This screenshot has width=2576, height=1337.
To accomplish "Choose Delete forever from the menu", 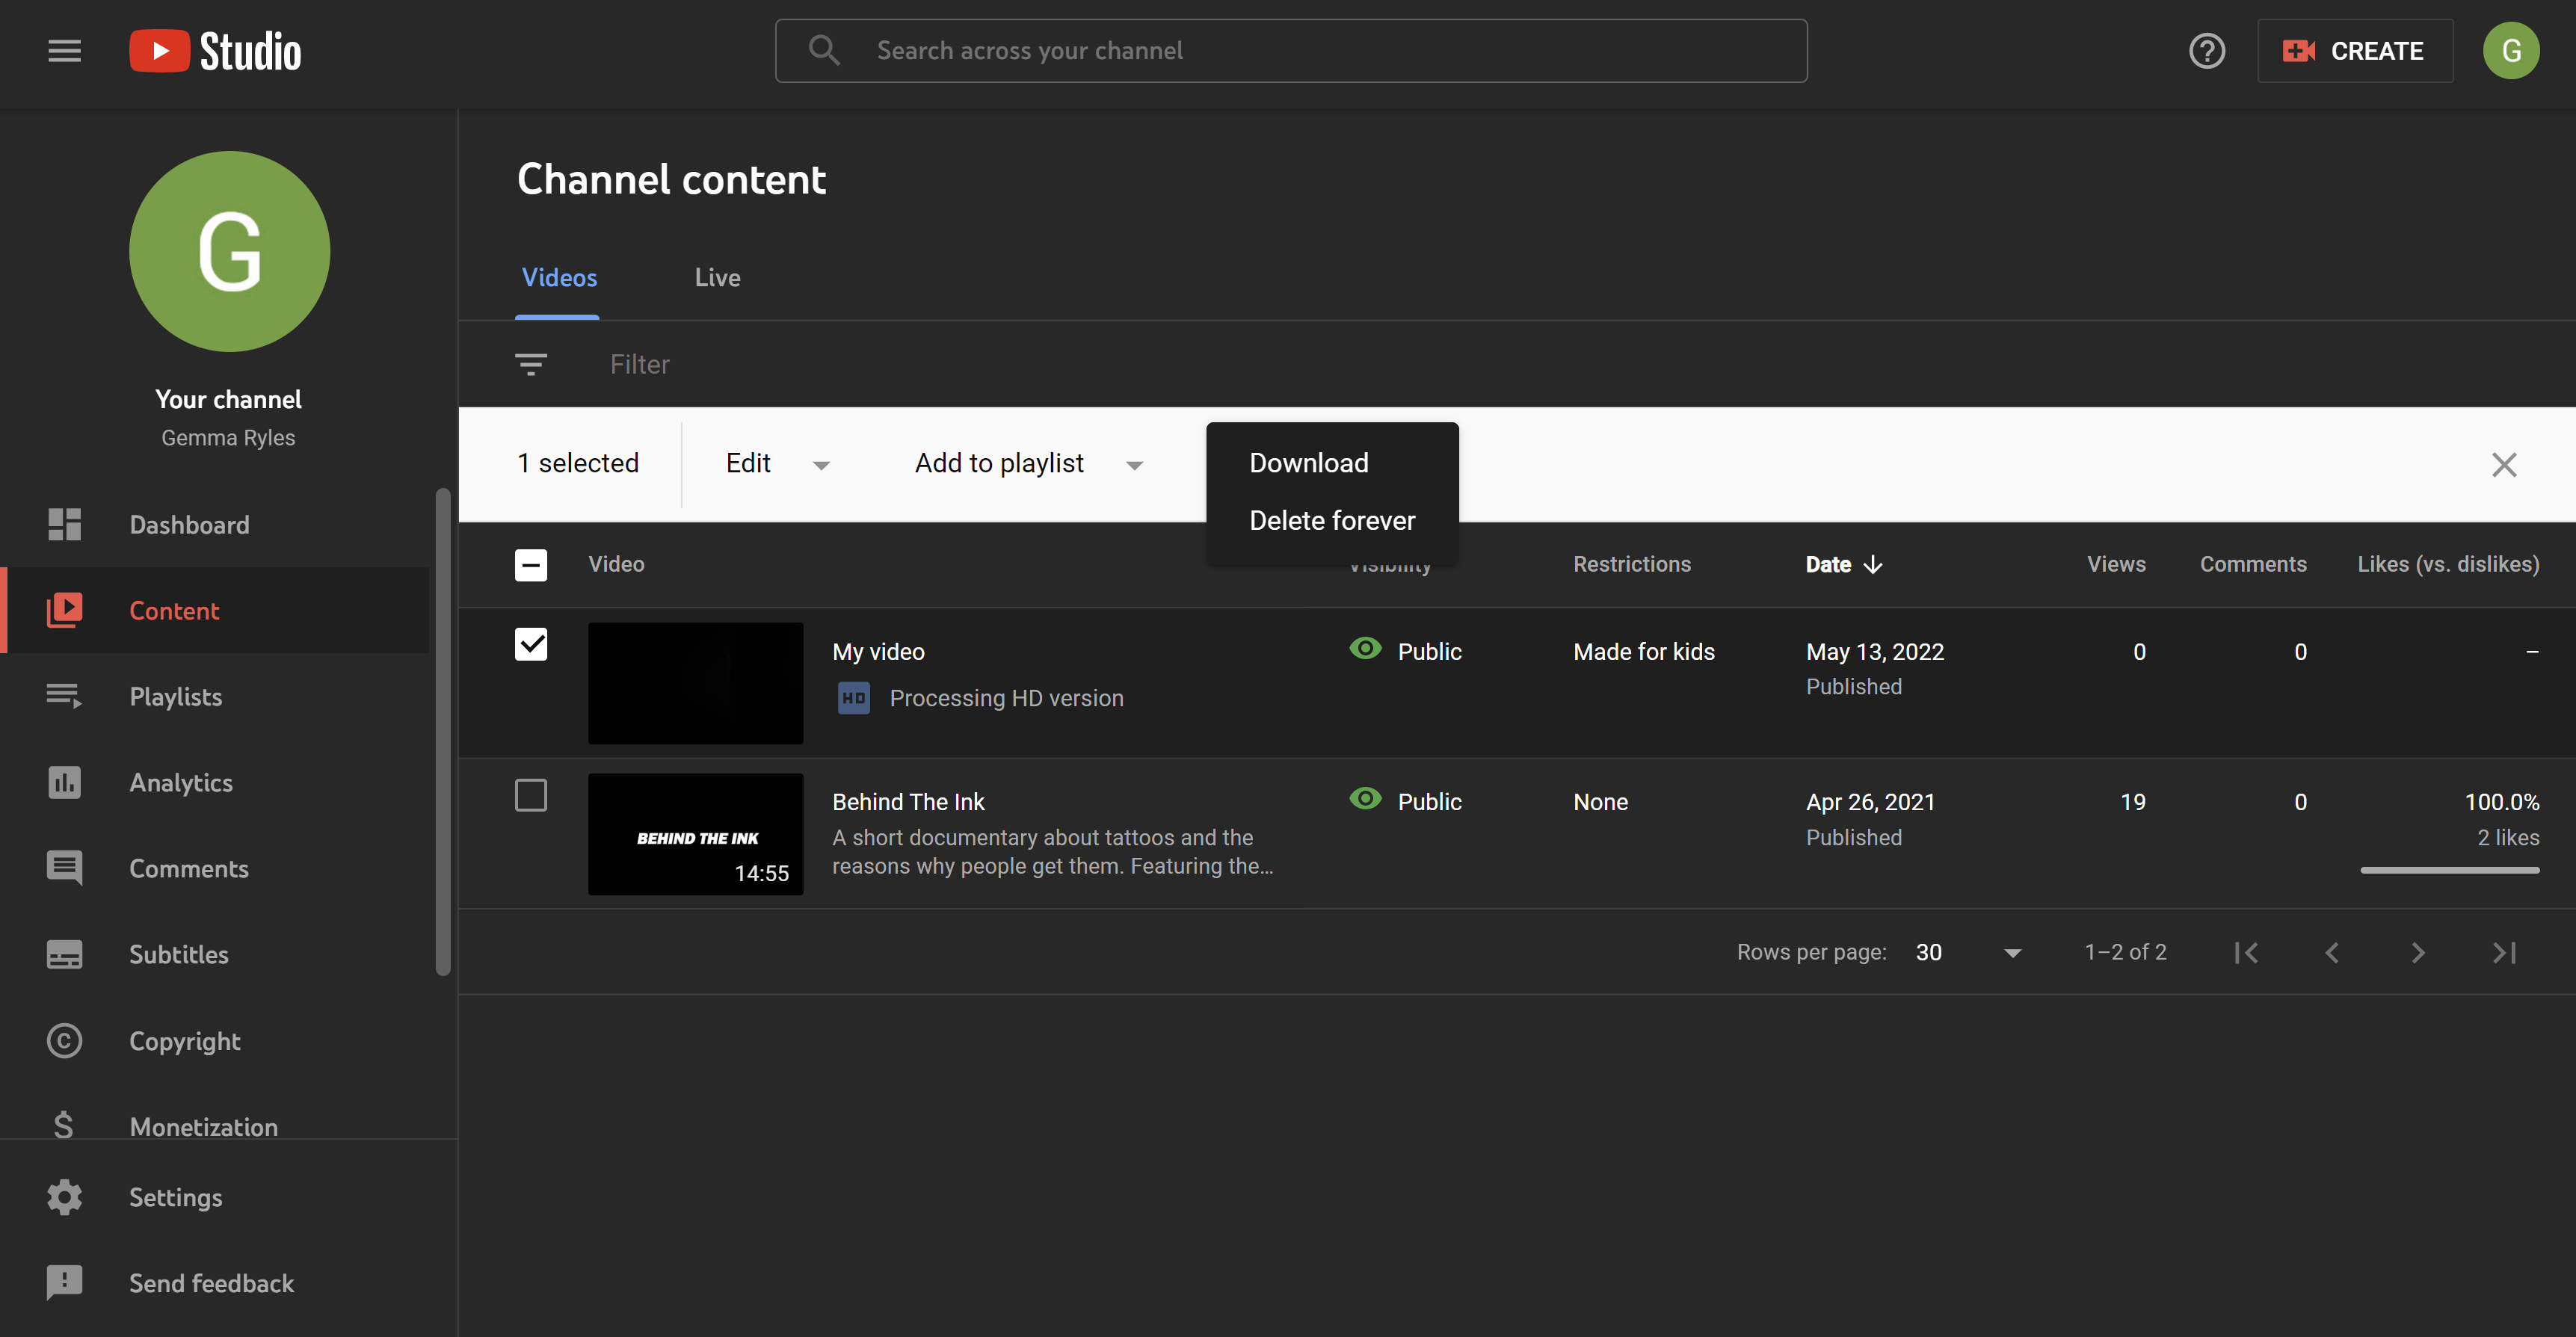I will 1332,521.
